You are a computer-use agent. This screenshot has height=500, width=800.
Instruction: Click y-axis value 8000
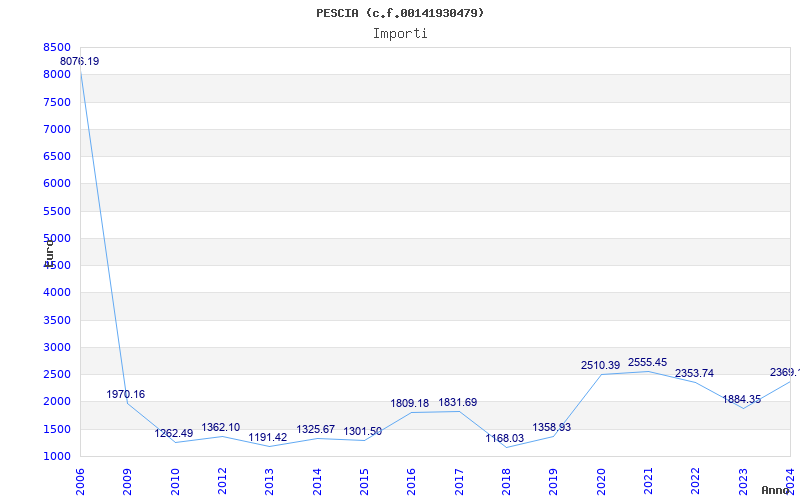coord(57,74)
